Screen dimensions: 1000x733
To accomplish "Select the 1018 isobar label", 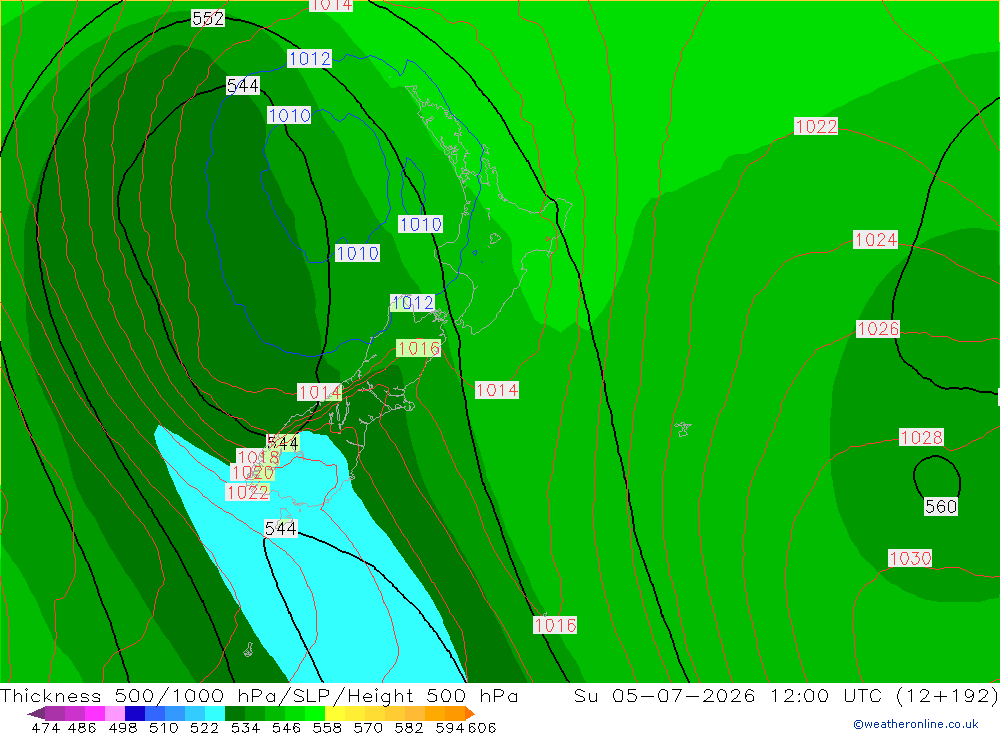I will tap(258, 457).
